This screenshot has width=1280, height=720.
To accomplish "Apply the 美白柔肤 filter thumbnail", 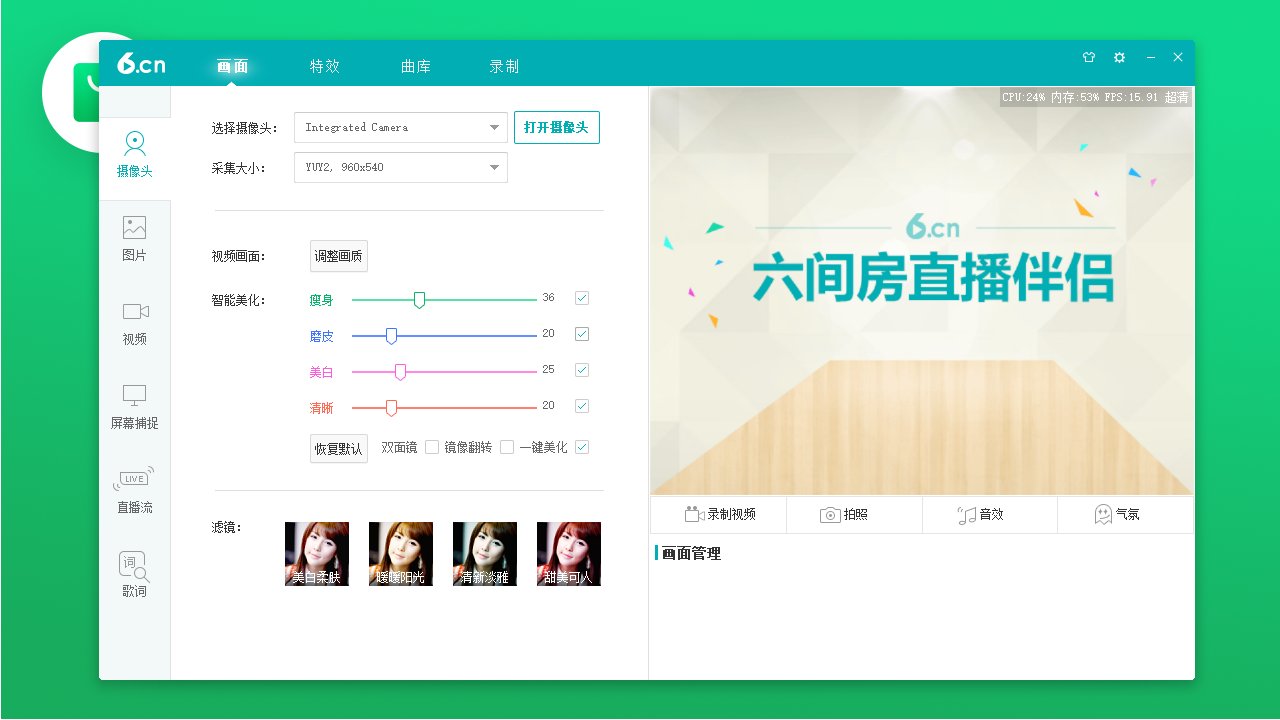I will [x=317, y=554].
